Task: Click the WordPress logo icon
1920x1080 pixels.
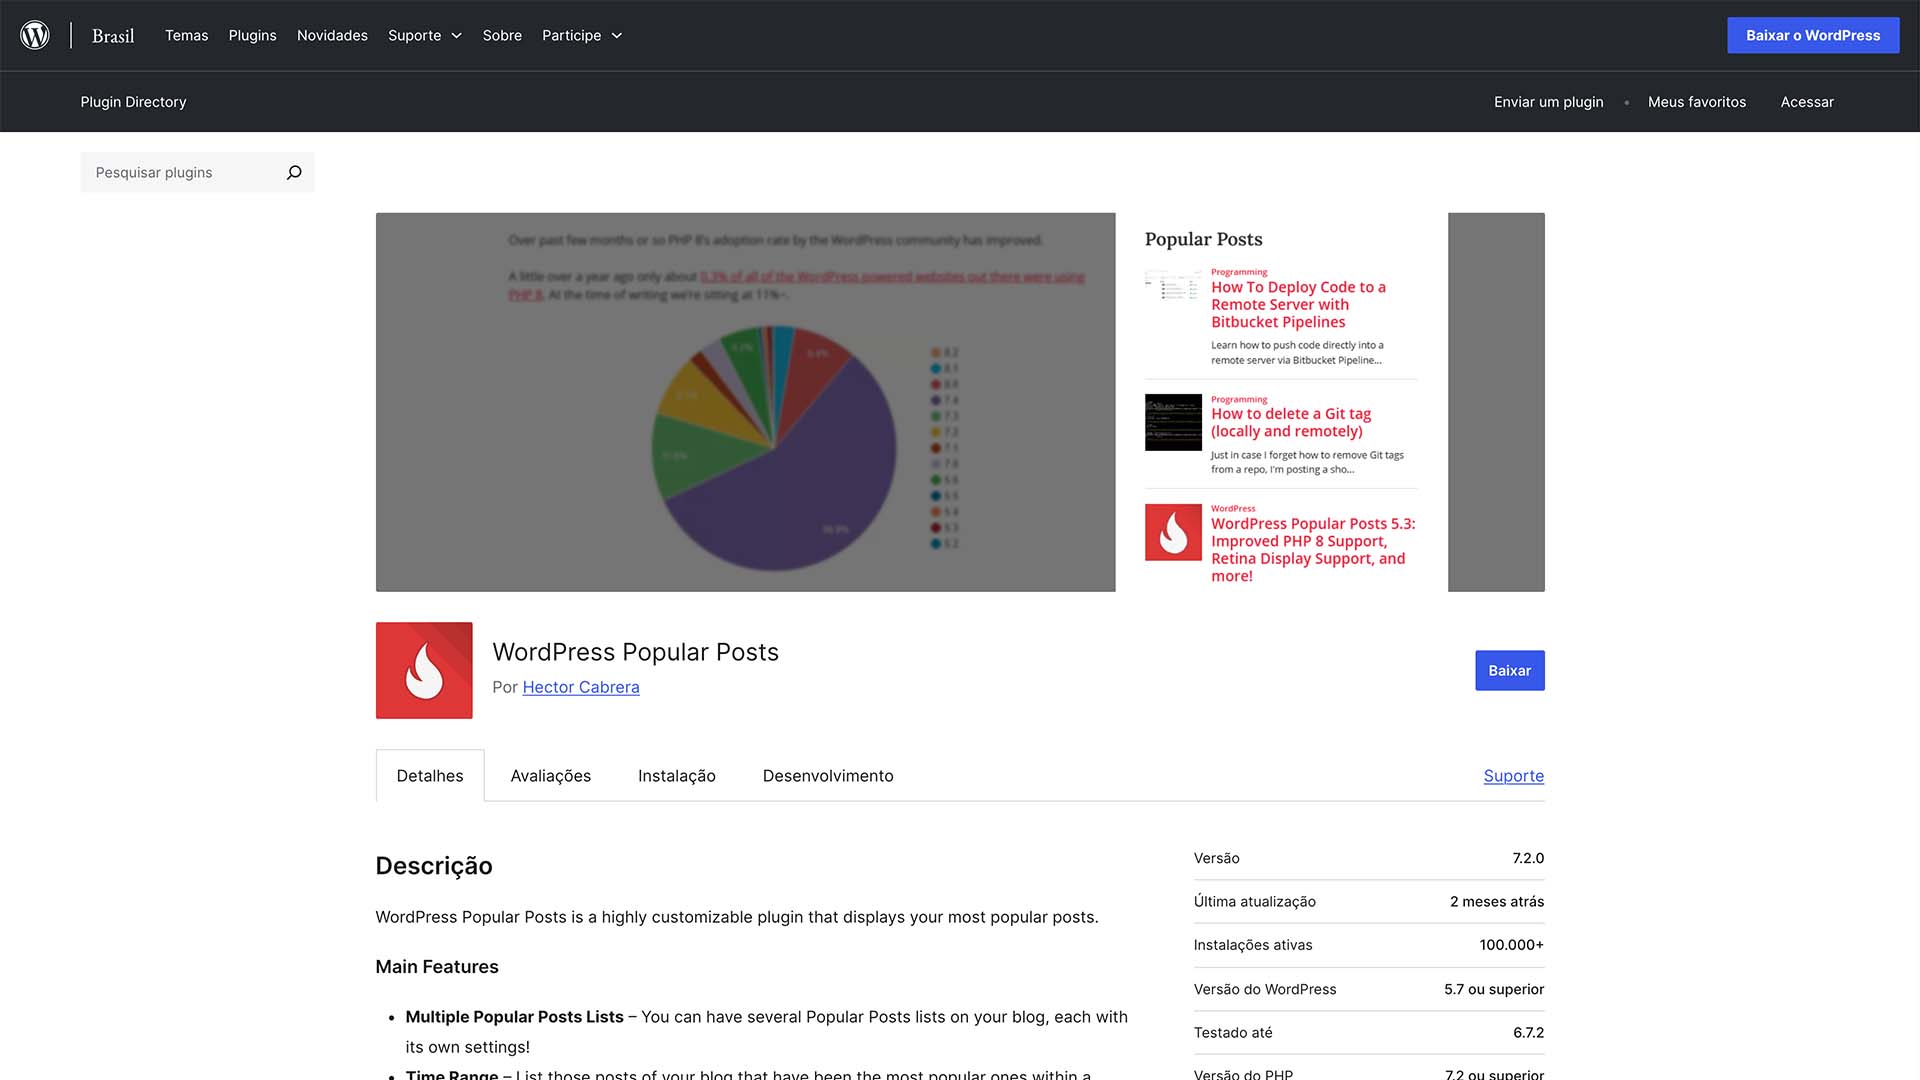Action: click(35, 35)
